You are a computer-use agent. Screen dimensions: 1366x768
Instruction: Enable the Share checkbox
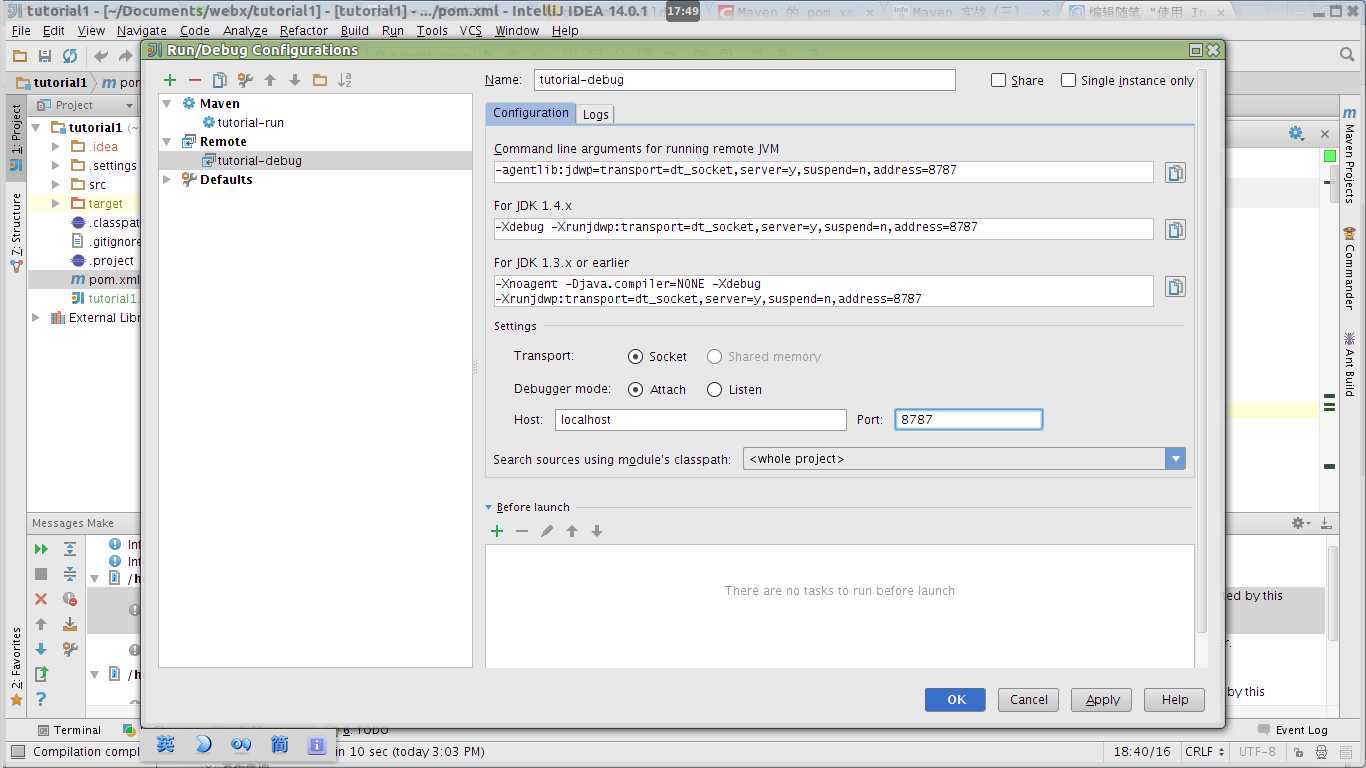click(998, 80)
